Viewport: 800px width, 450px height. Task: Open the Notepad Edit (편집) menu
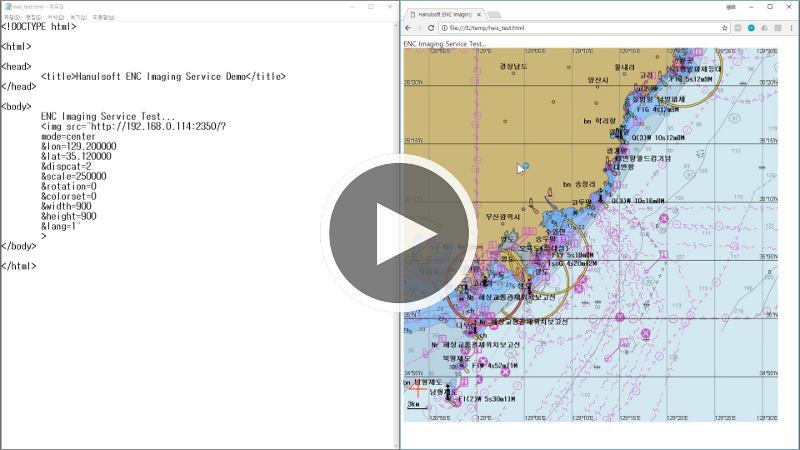pyautogui.click(x=33, y=17)
